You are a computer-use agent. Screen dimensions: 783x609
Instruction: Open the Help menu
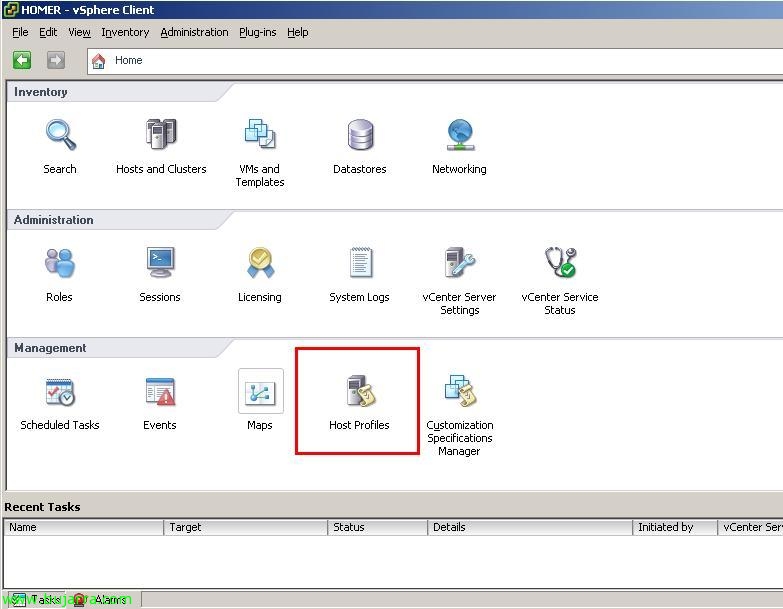point(298,32)
